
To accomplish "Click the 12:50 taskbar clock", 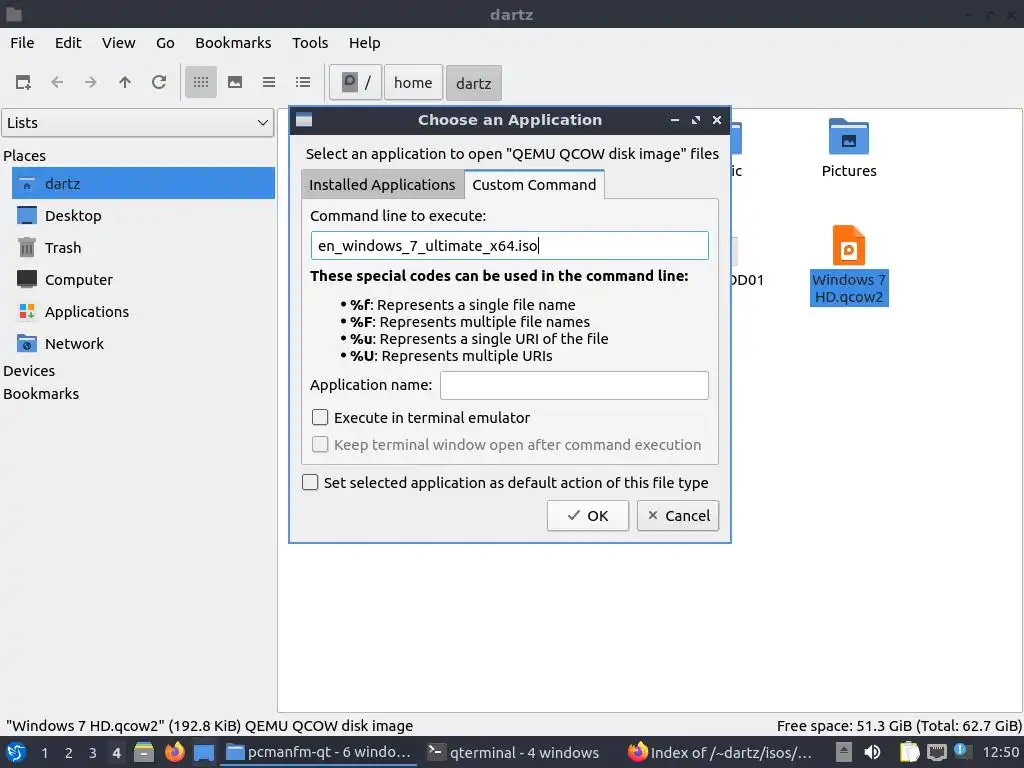I will pyautogui.click(x=1000, y=752).
